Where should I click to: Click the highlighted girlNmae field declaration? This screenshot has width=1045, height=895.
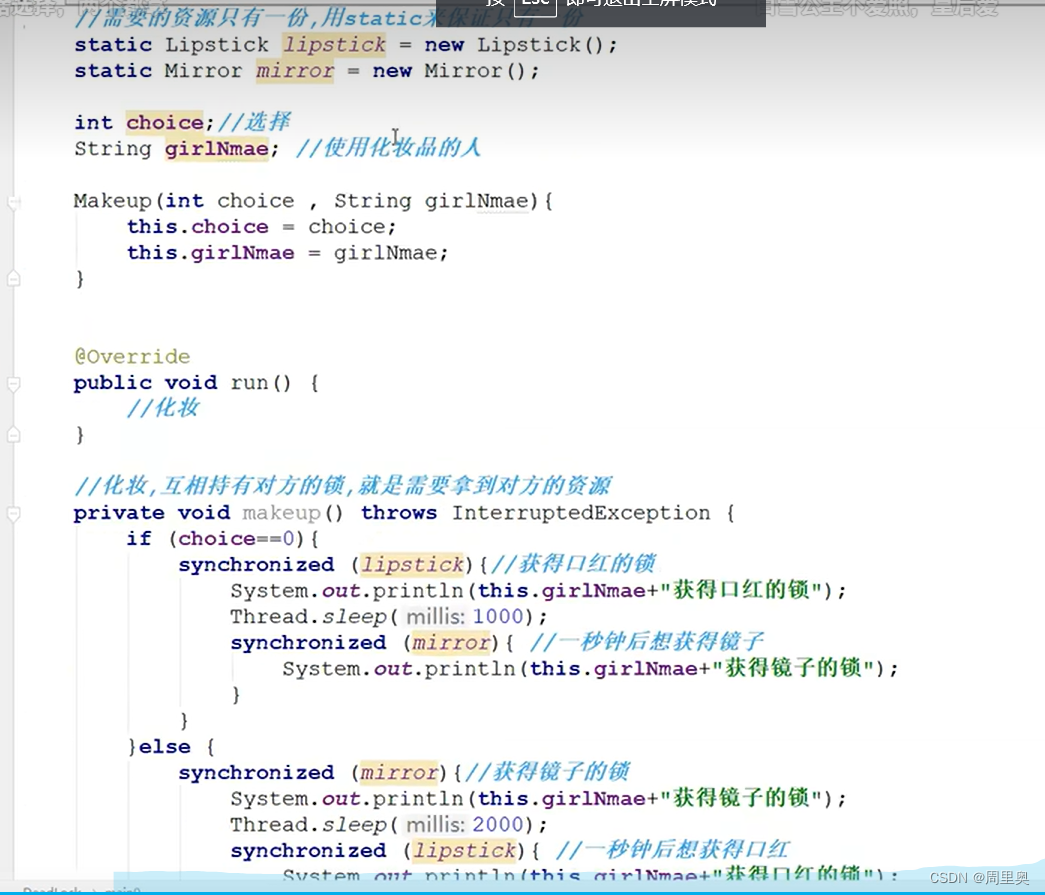(x=217, y=149)
